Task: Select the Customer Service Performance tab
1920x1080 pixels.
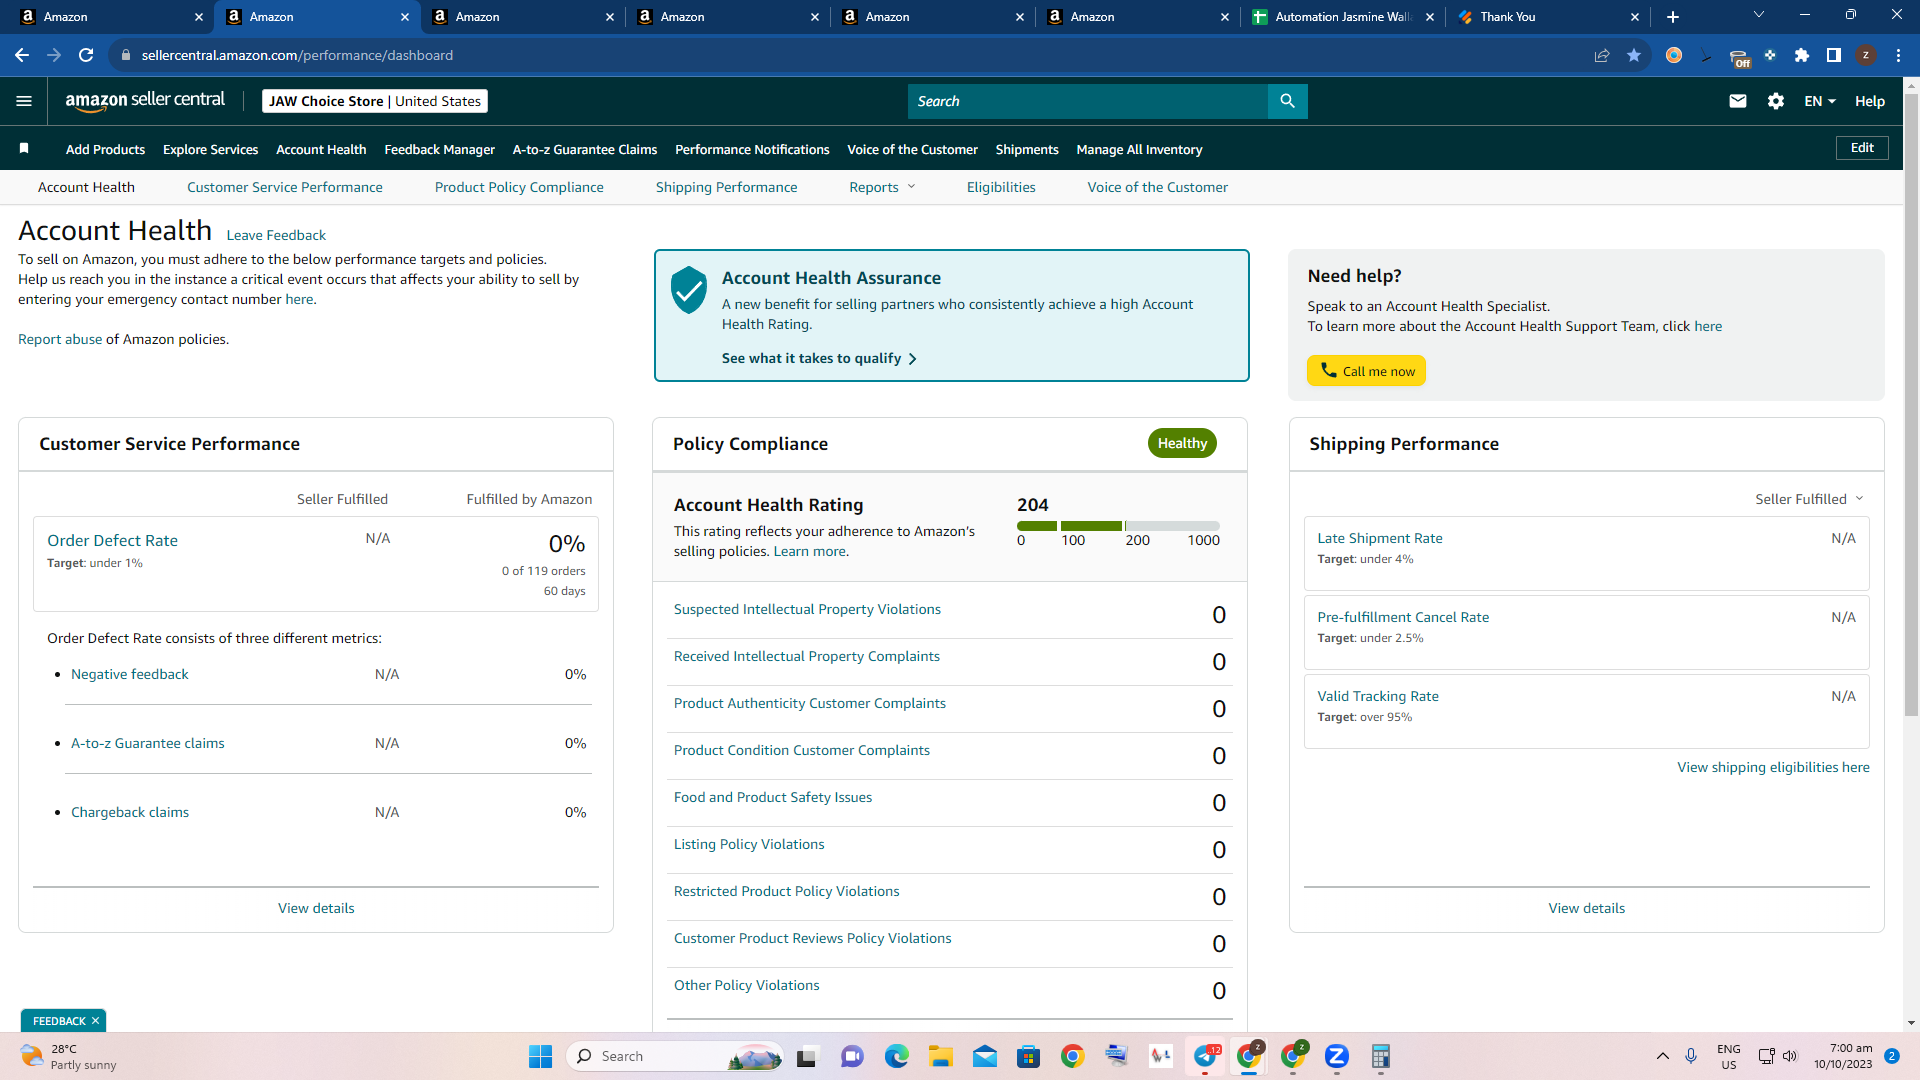Action: pos(285,187)
